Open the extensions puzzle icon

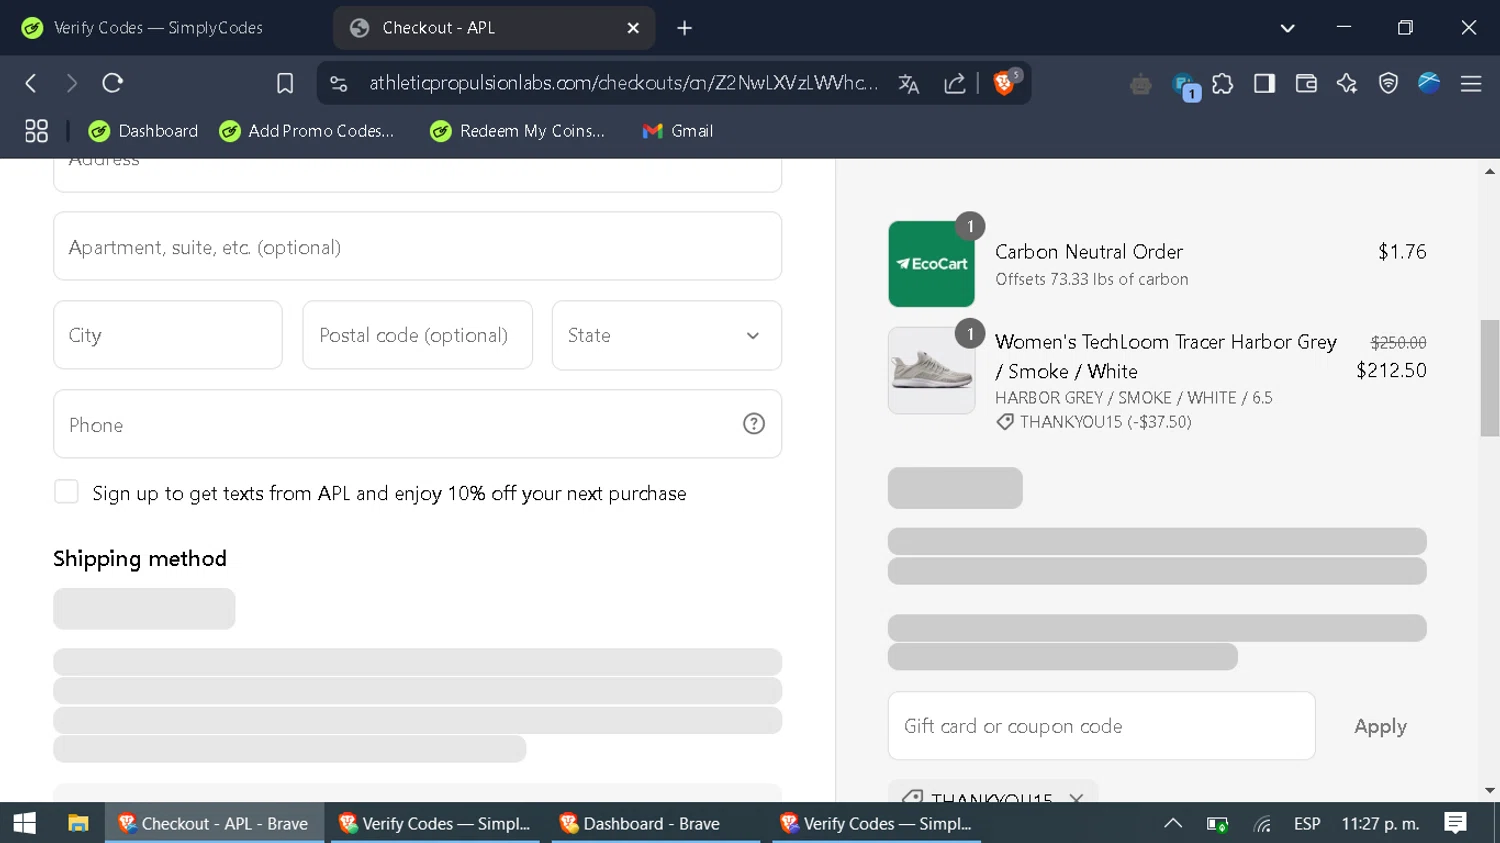click(1223, 84)
